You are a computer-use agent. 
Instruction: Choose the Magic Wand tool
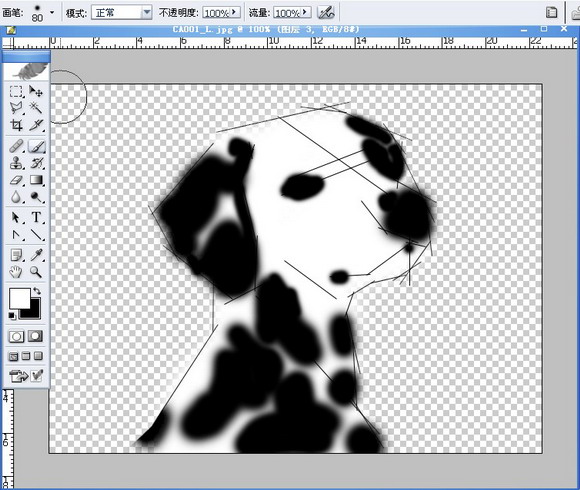click(36, 108)
